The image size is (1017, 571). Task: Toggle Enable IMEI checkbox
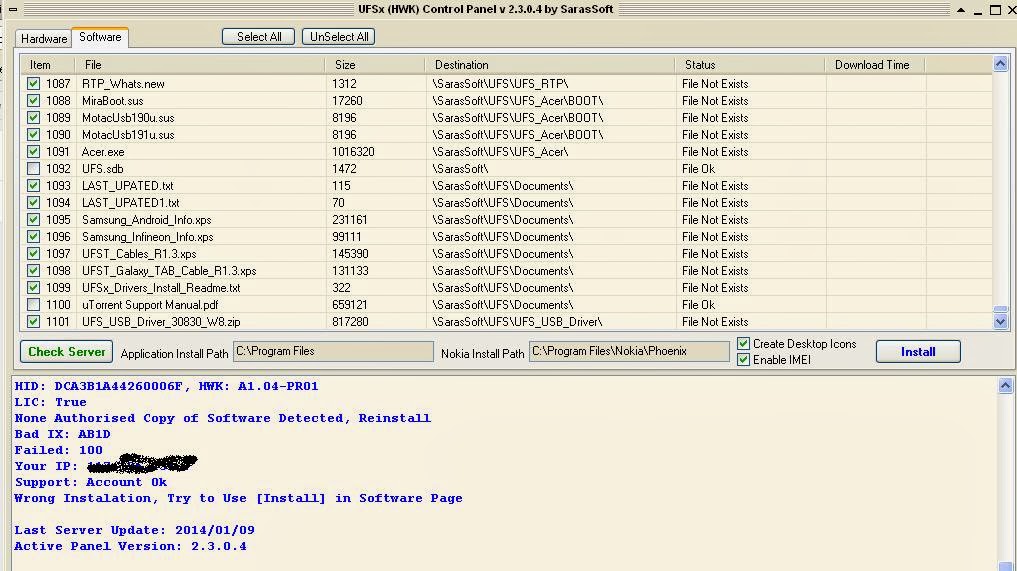click(743, 359)
